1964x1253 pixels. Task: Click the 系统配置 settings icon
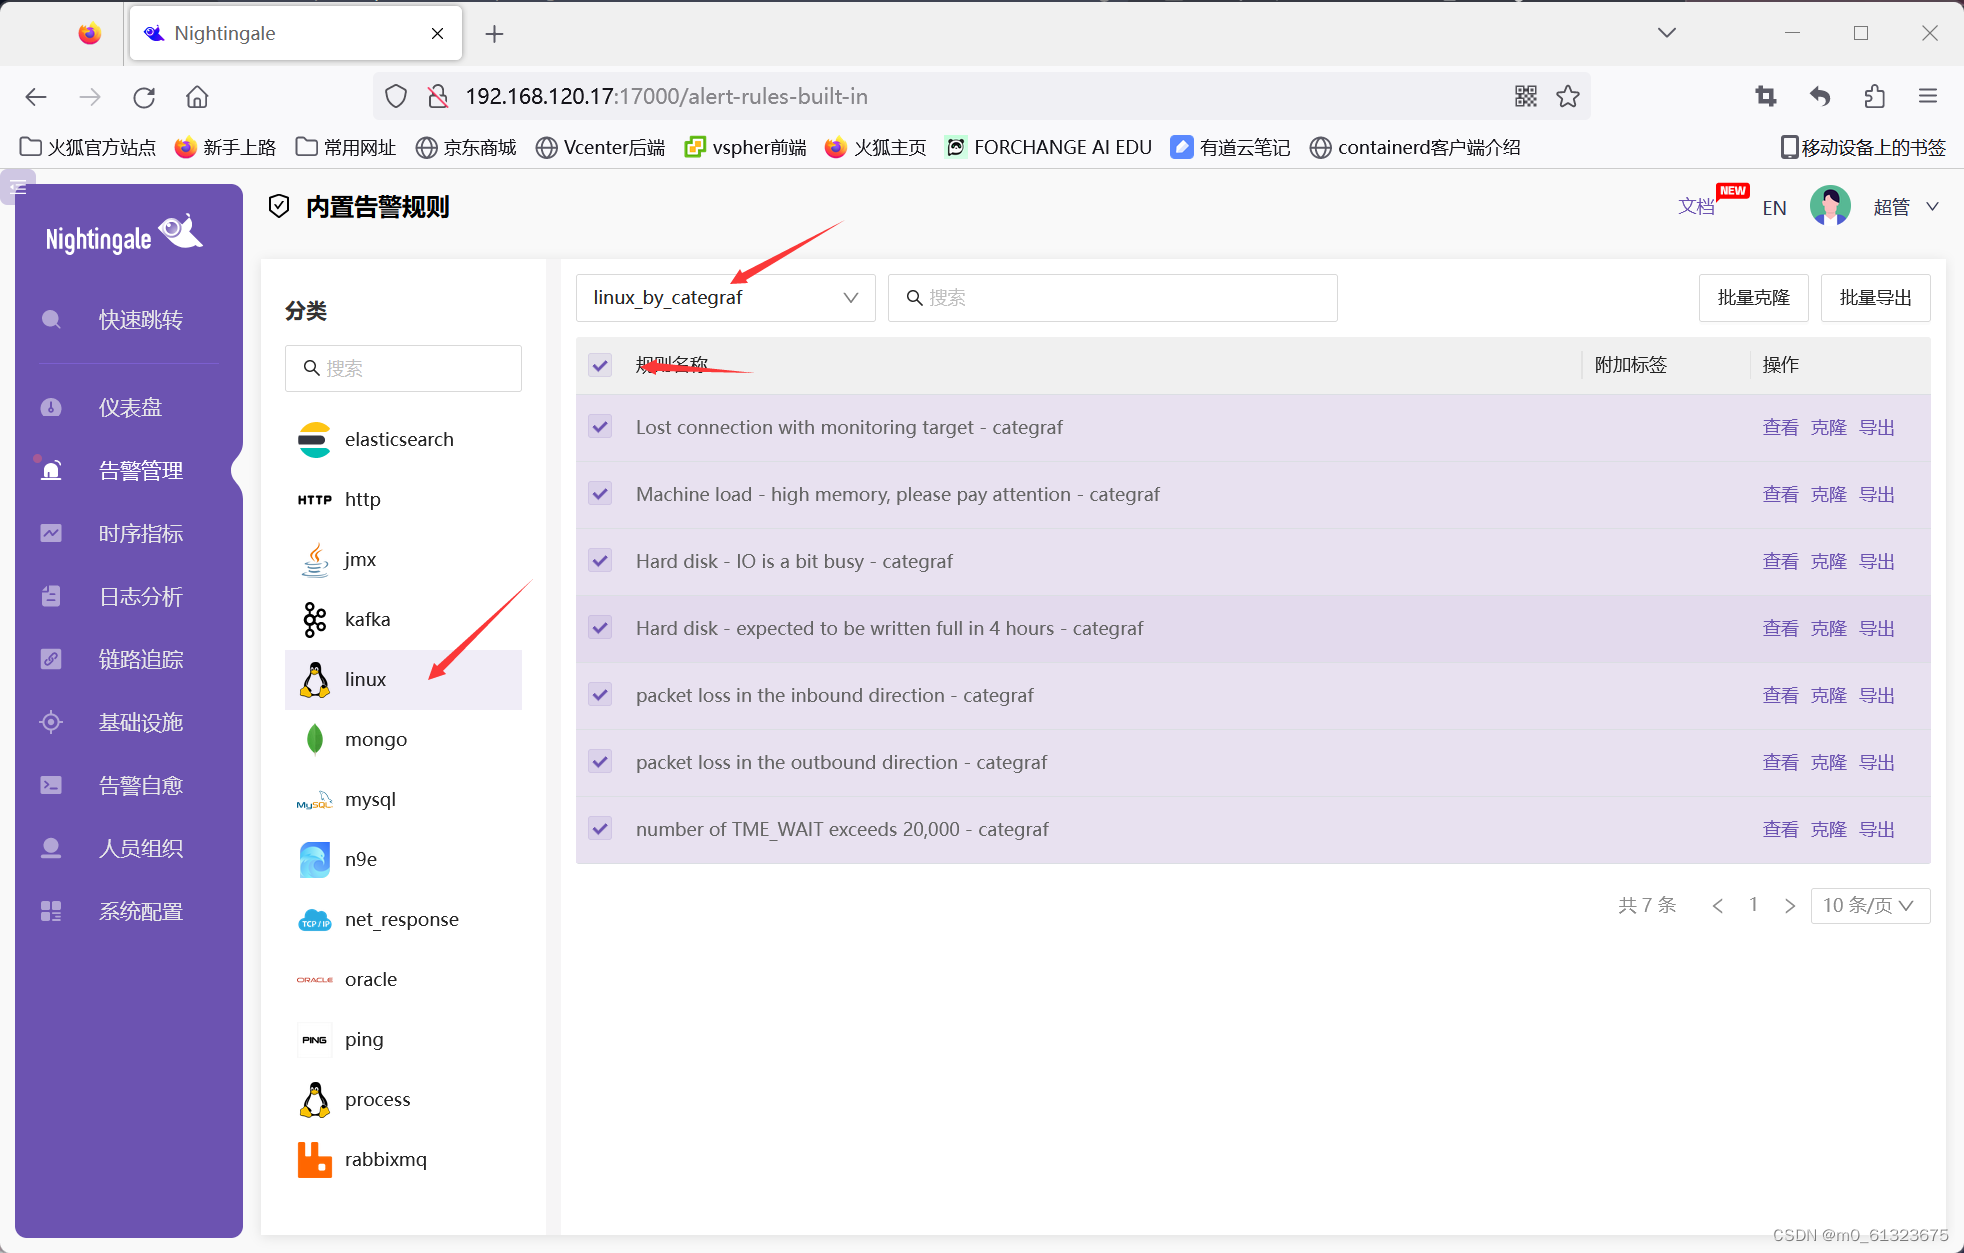click(51, 911)
